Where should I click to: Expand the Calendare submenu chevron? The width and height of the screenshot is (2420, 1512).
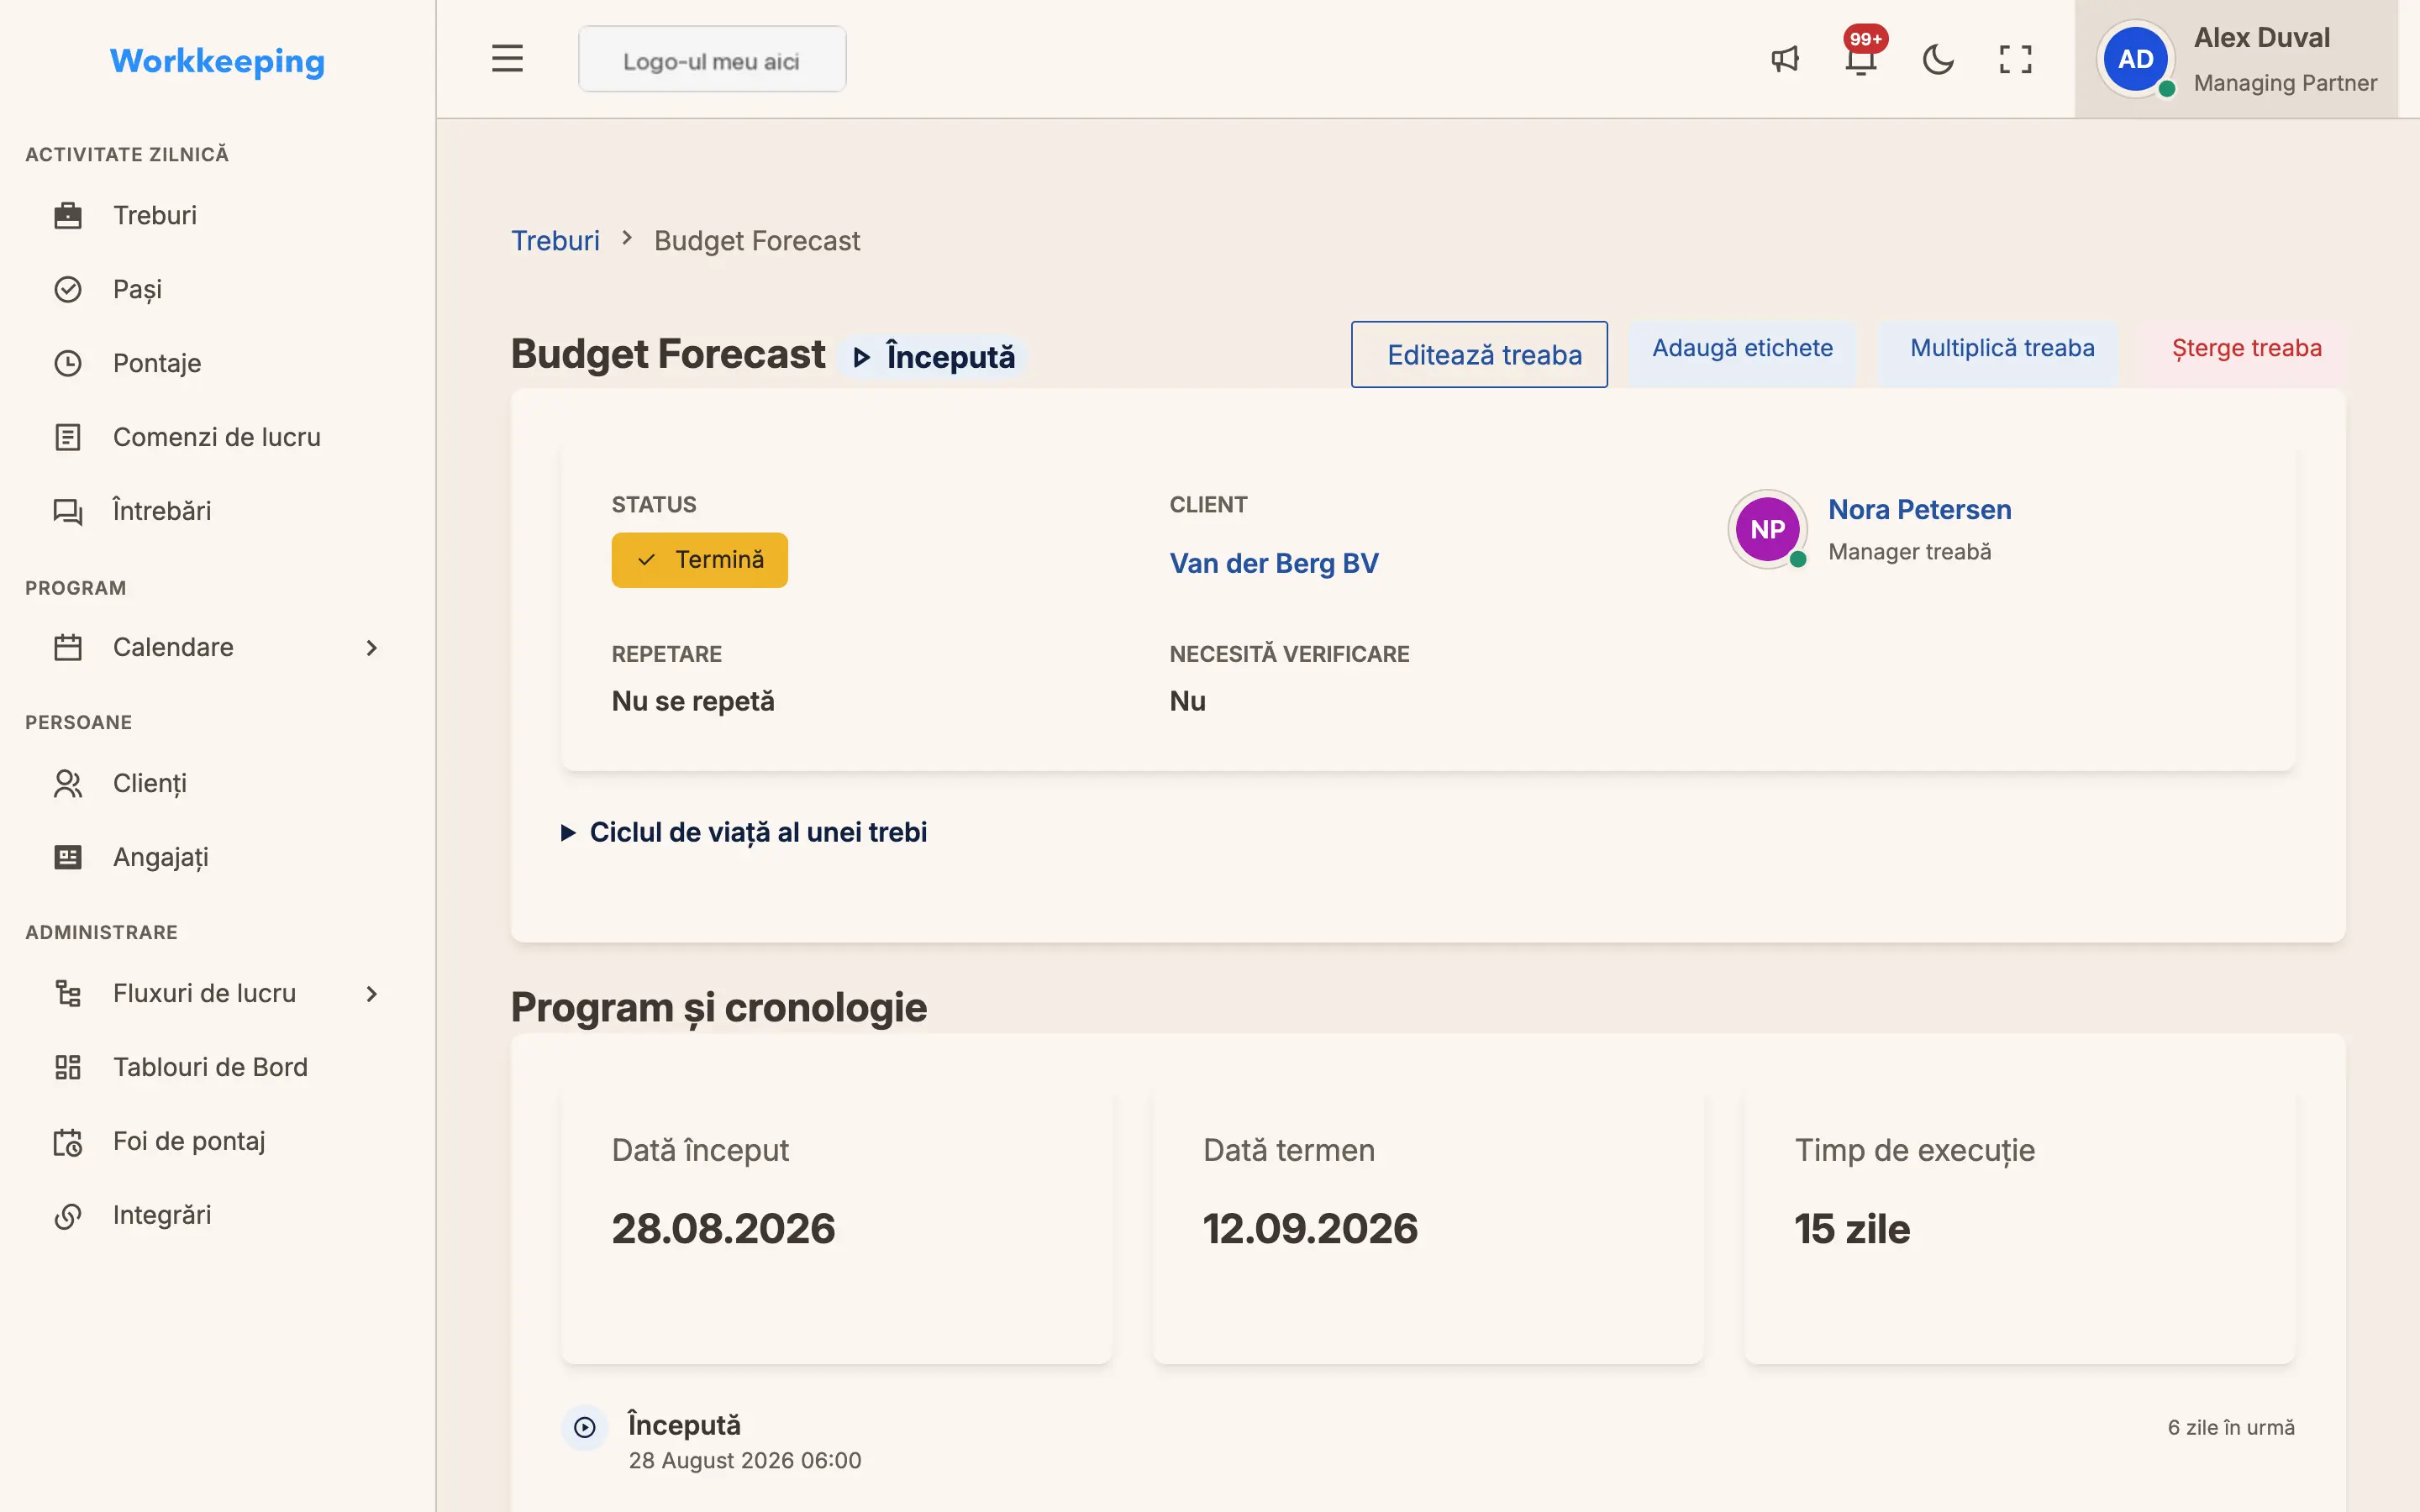click(x=372, y=647)
